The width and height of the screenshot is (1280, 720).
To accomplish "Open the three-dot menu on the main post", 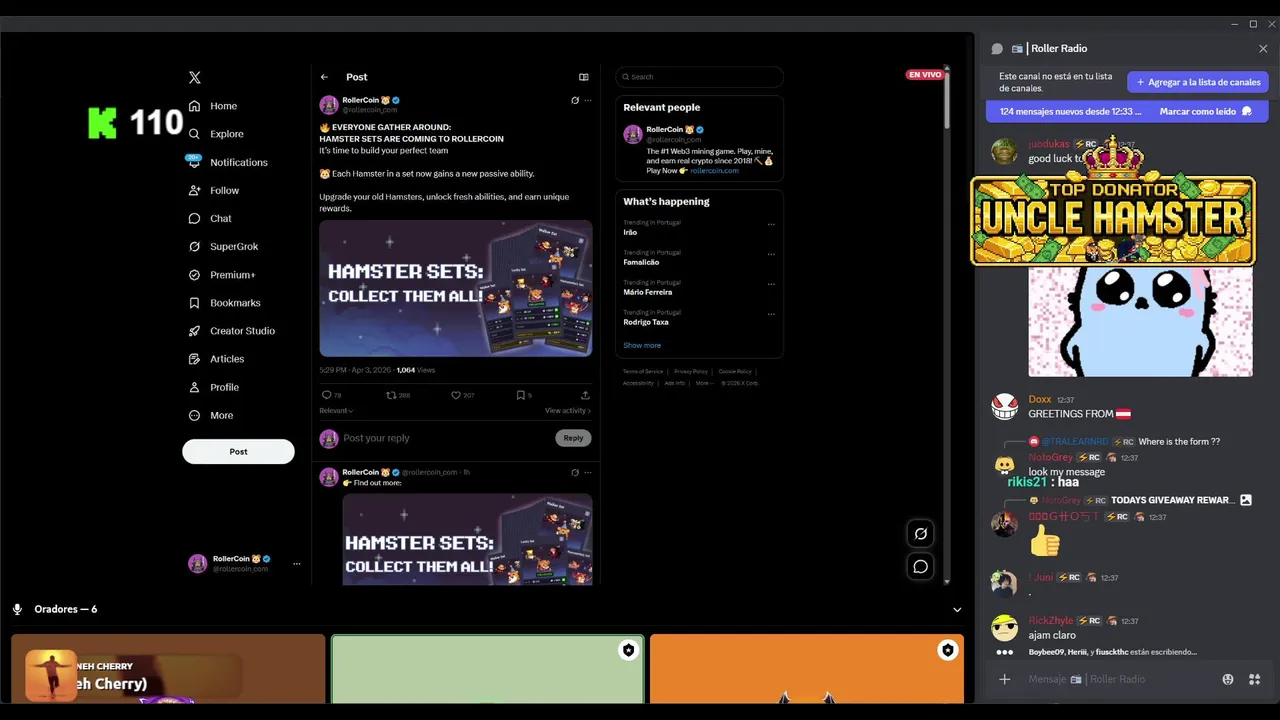I will click(588, 100).
